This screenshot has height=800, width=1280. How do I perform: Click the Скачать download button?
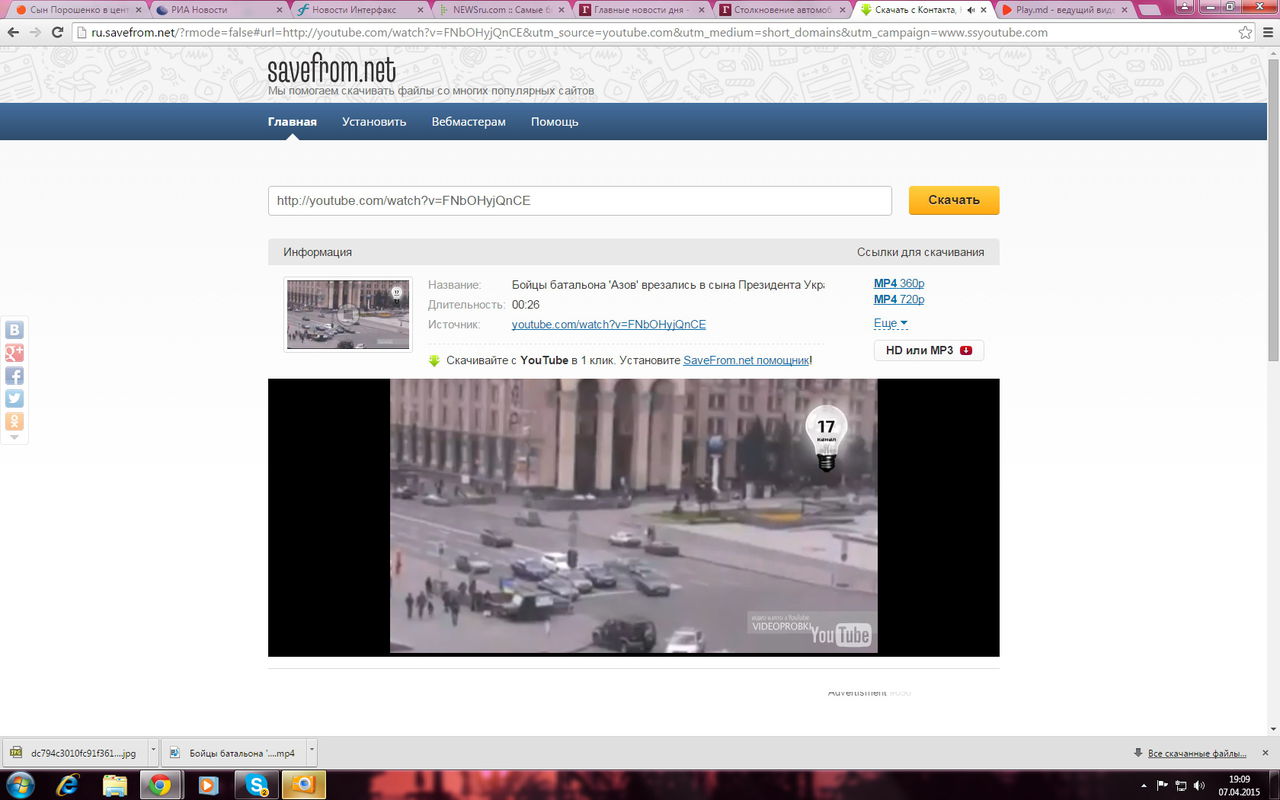coord(954,200)
